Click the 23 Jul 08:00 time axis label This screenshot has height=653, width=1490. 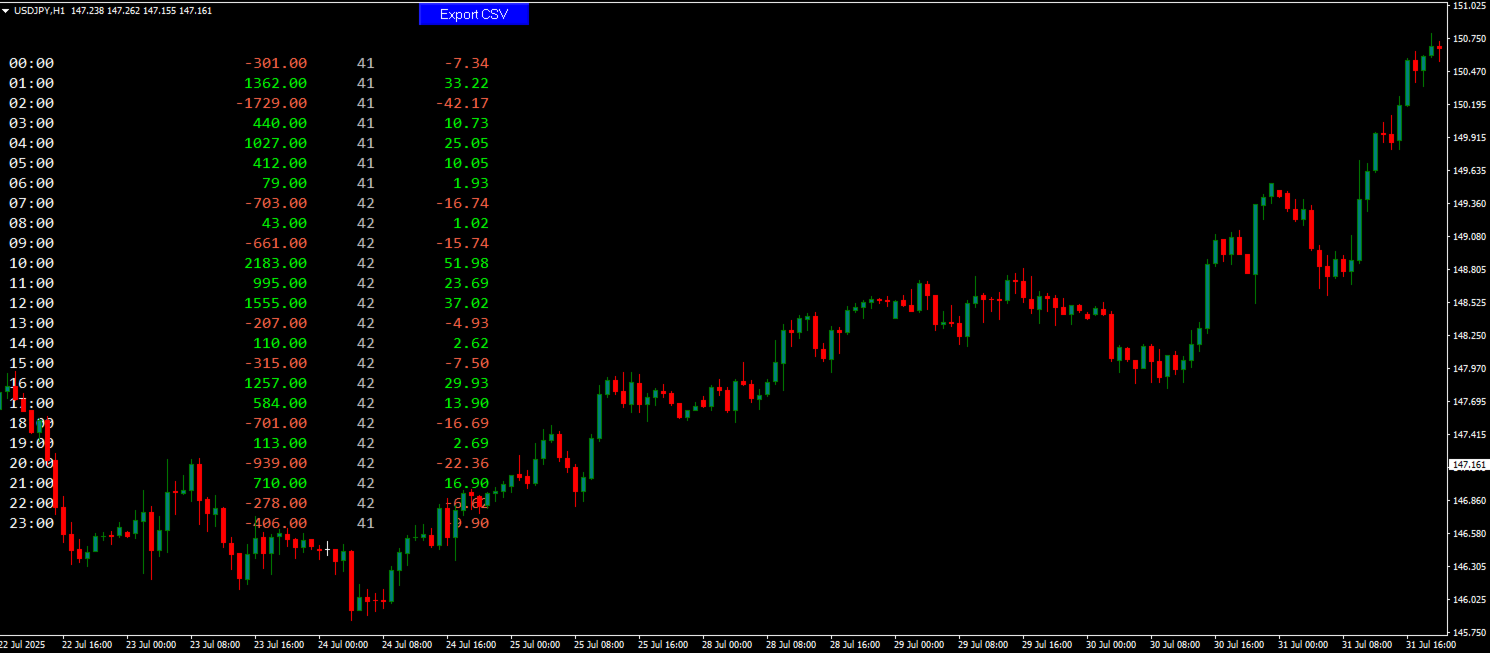pos(215,645)
